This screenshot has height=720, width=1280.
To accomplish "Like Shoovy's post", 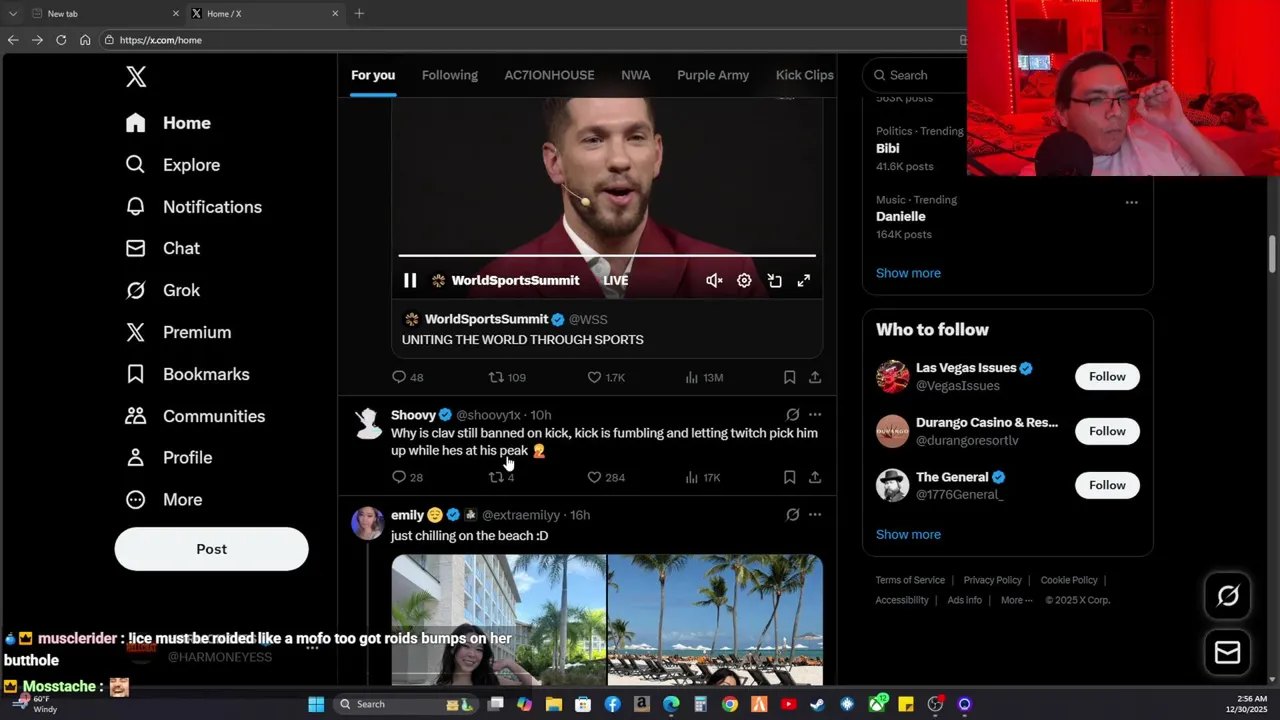I will (x=606, y=477).
